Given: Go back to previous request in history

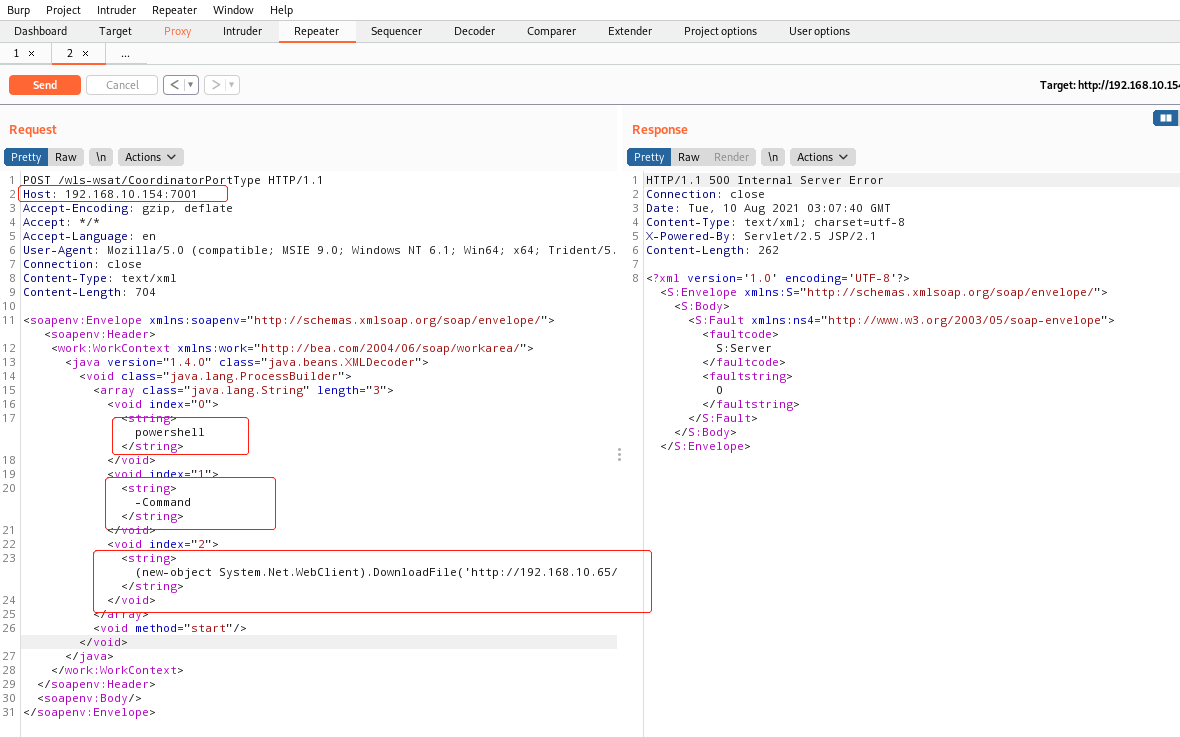Looking at the screenshot, I should [175, 85].
